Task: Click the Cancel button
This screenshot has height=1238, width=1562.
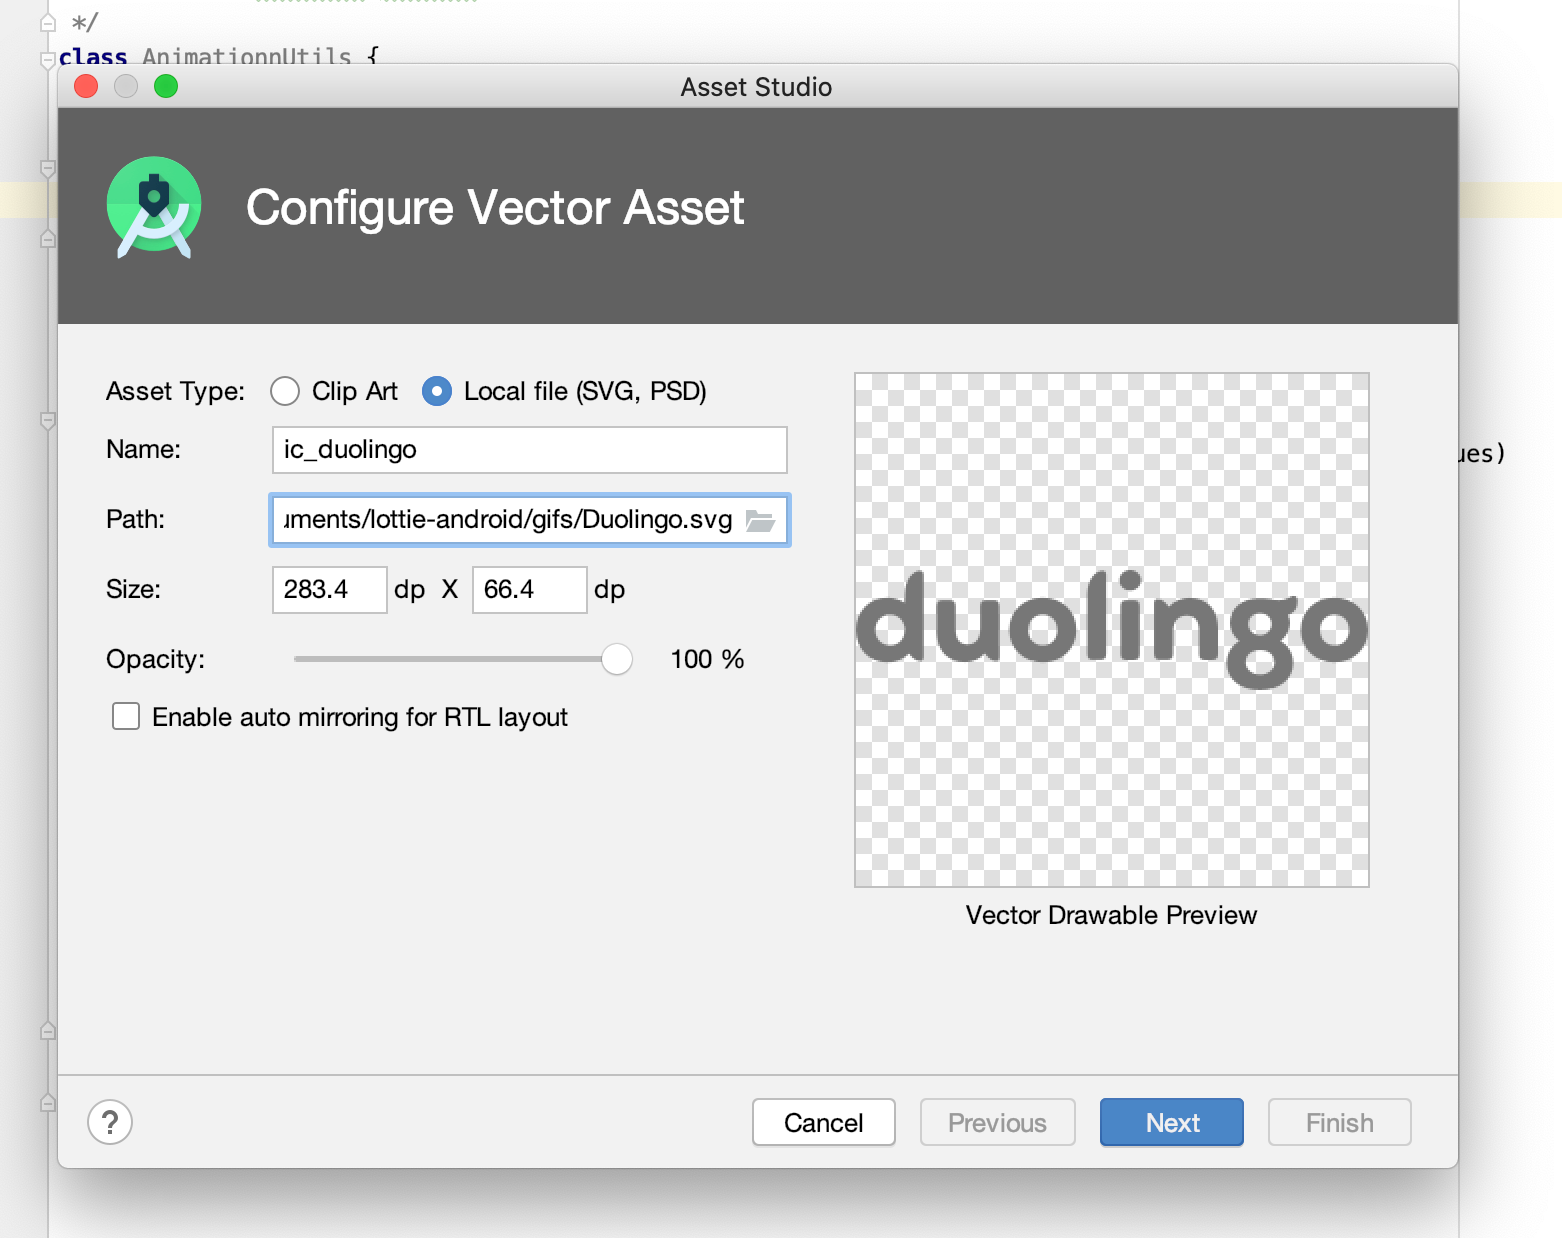Action: coord(823,1122)
